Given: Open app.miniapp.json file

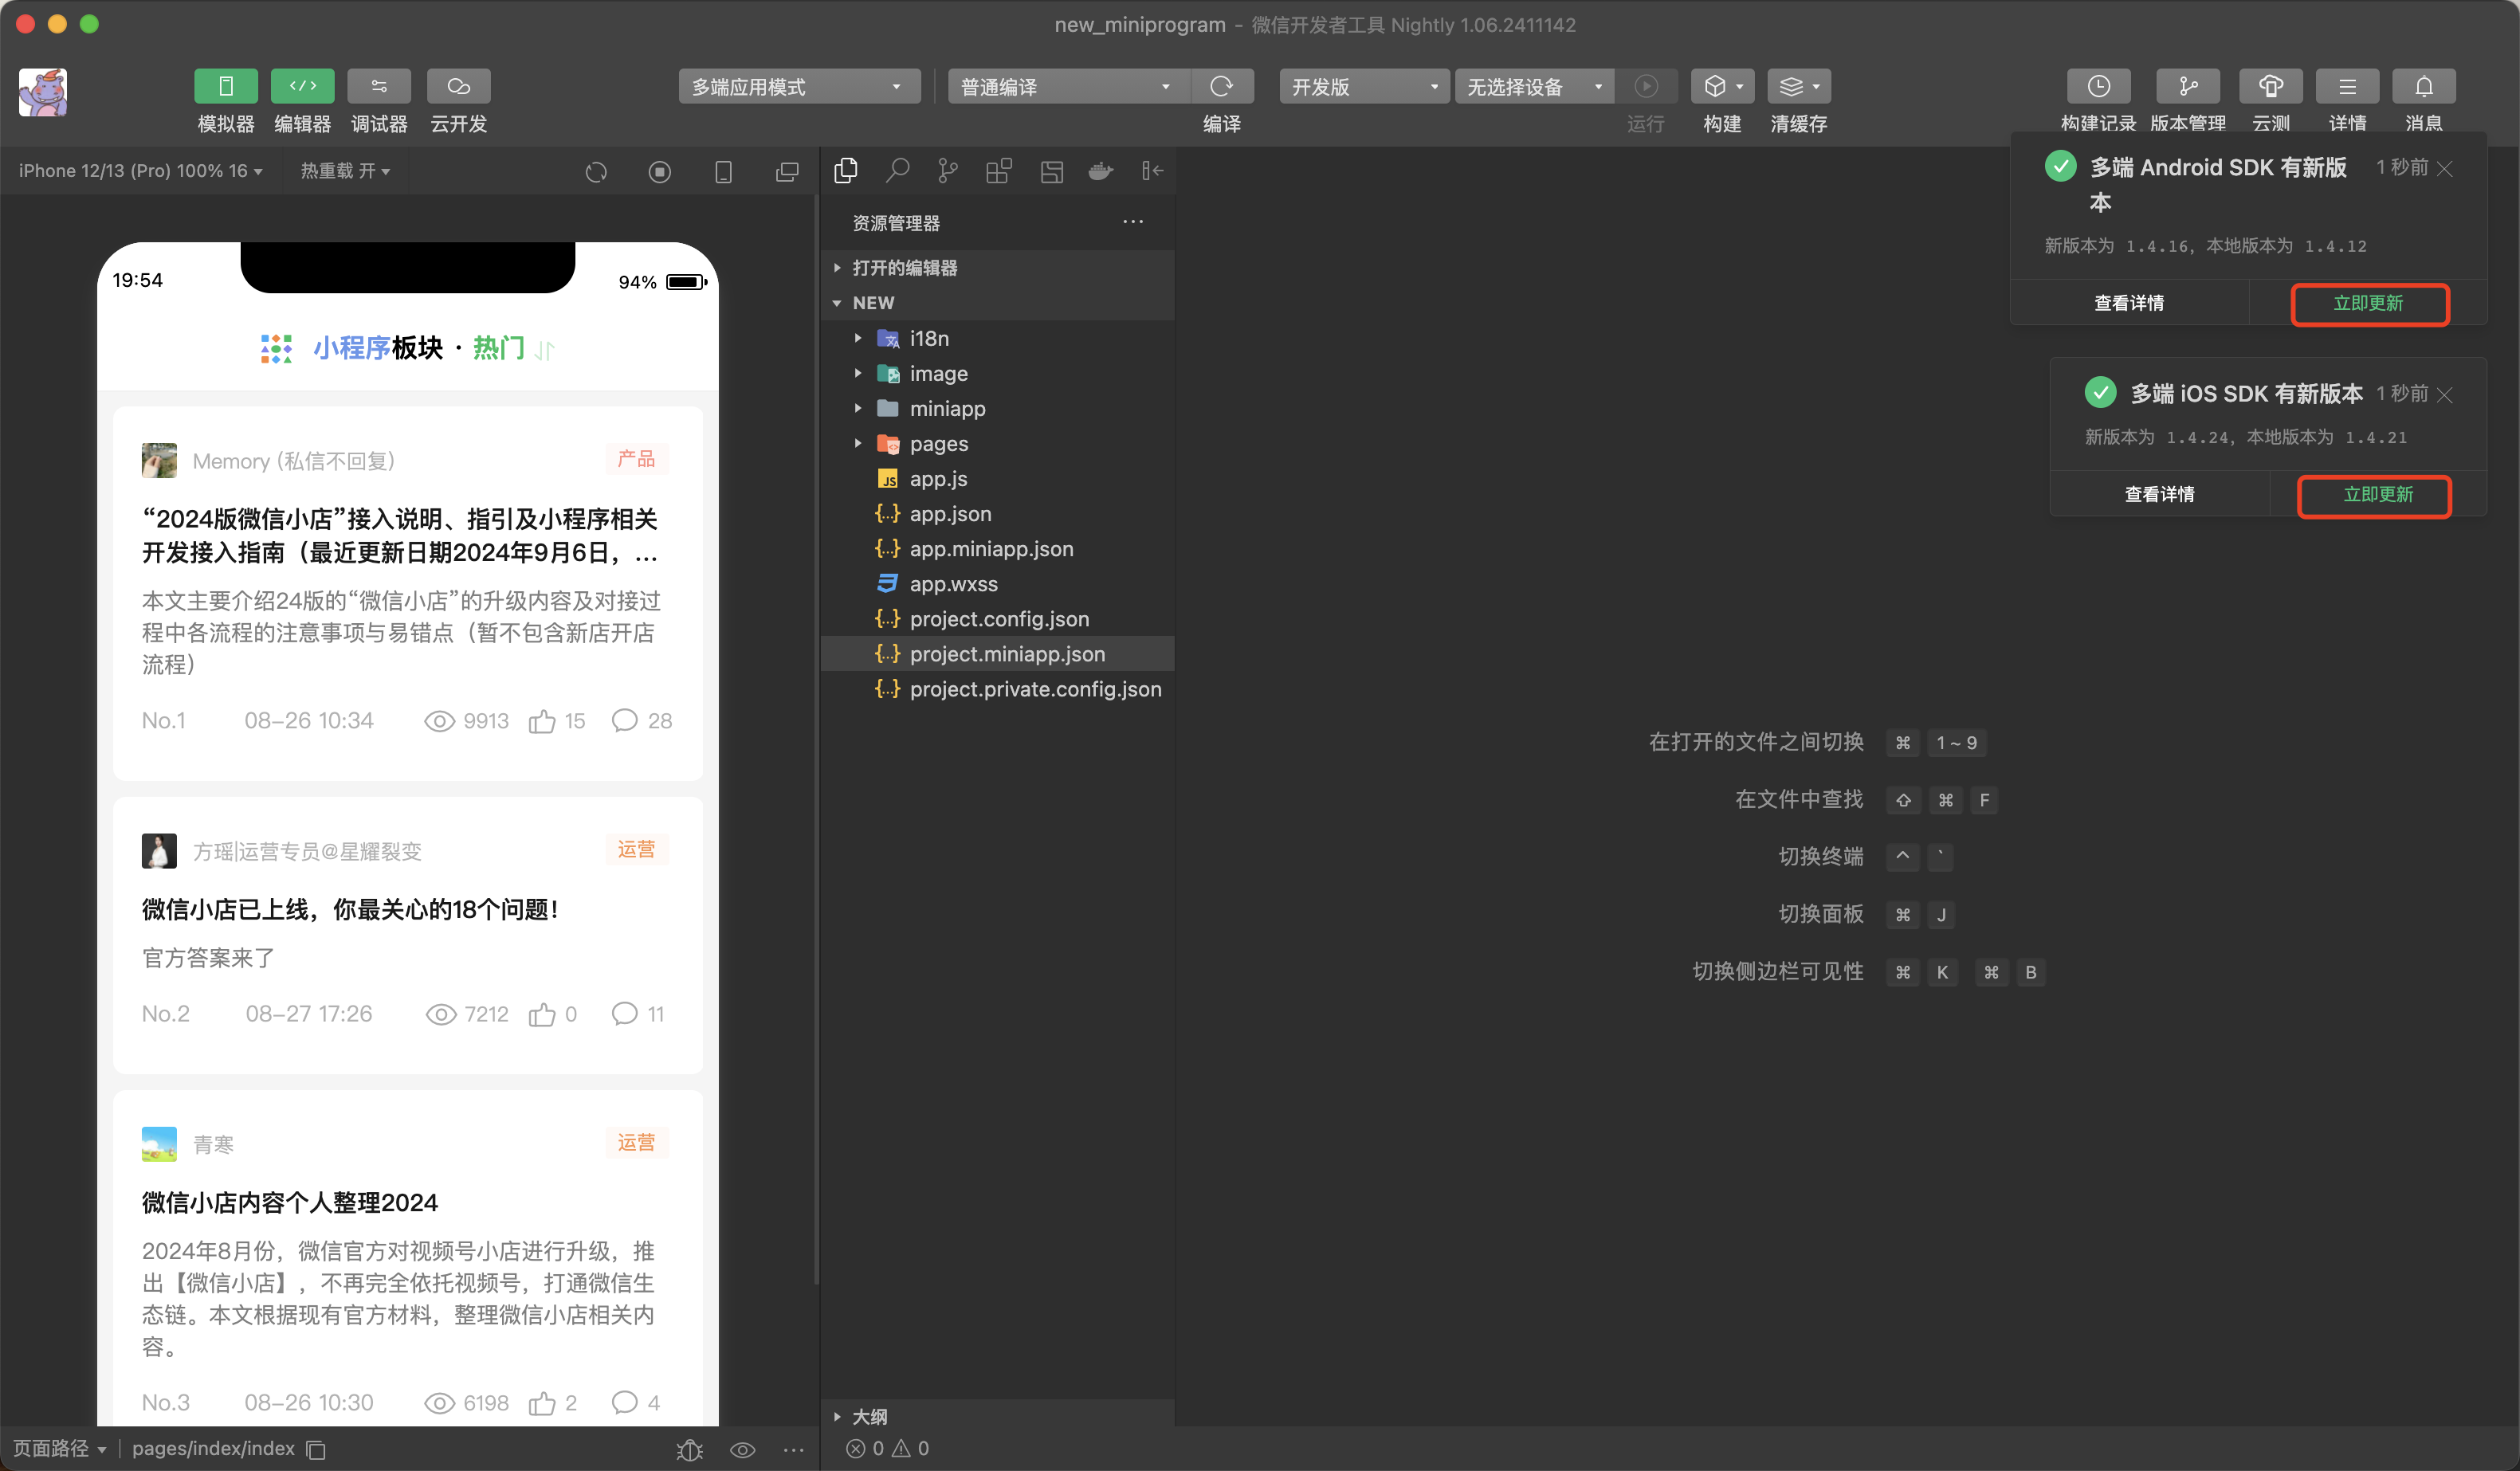Looking at the screenshot, I should 997,548.
